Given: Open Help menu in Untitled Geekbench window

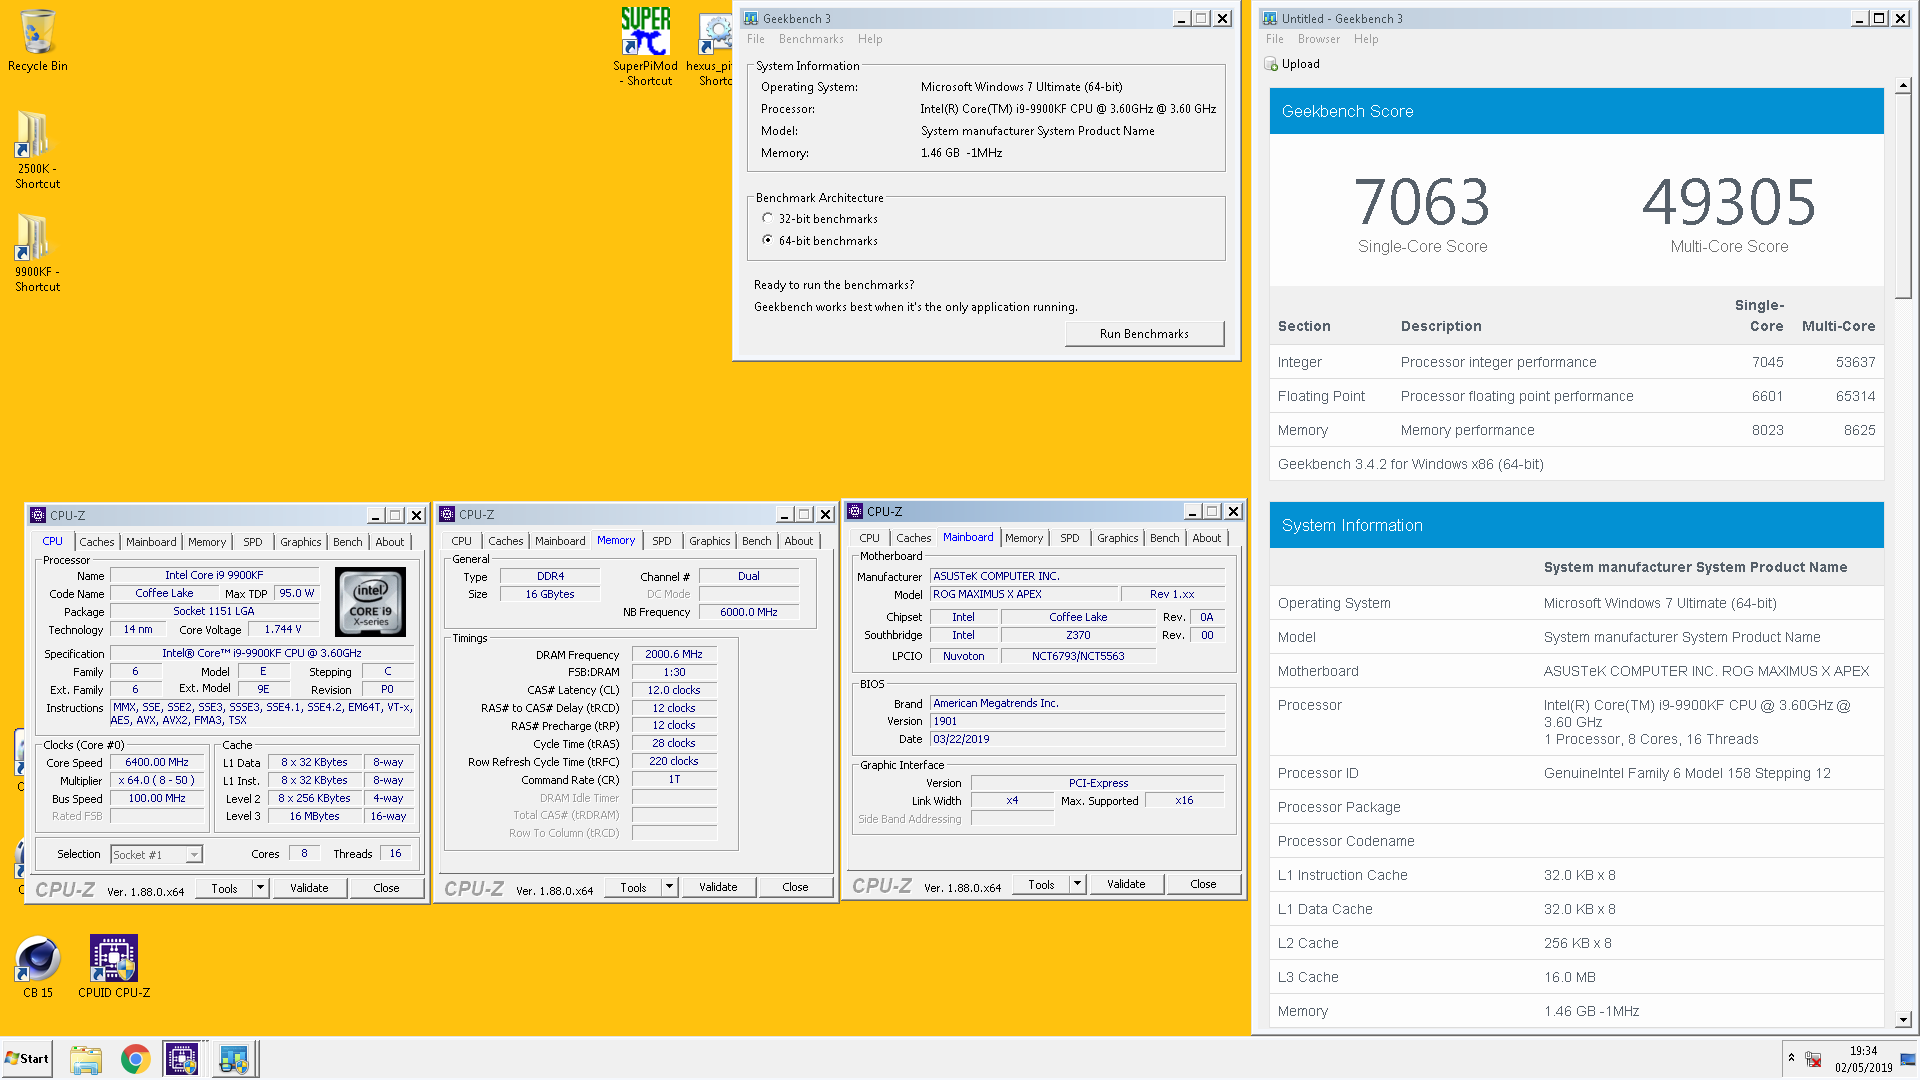Looking at the screenshot, I should point(1366,39).
